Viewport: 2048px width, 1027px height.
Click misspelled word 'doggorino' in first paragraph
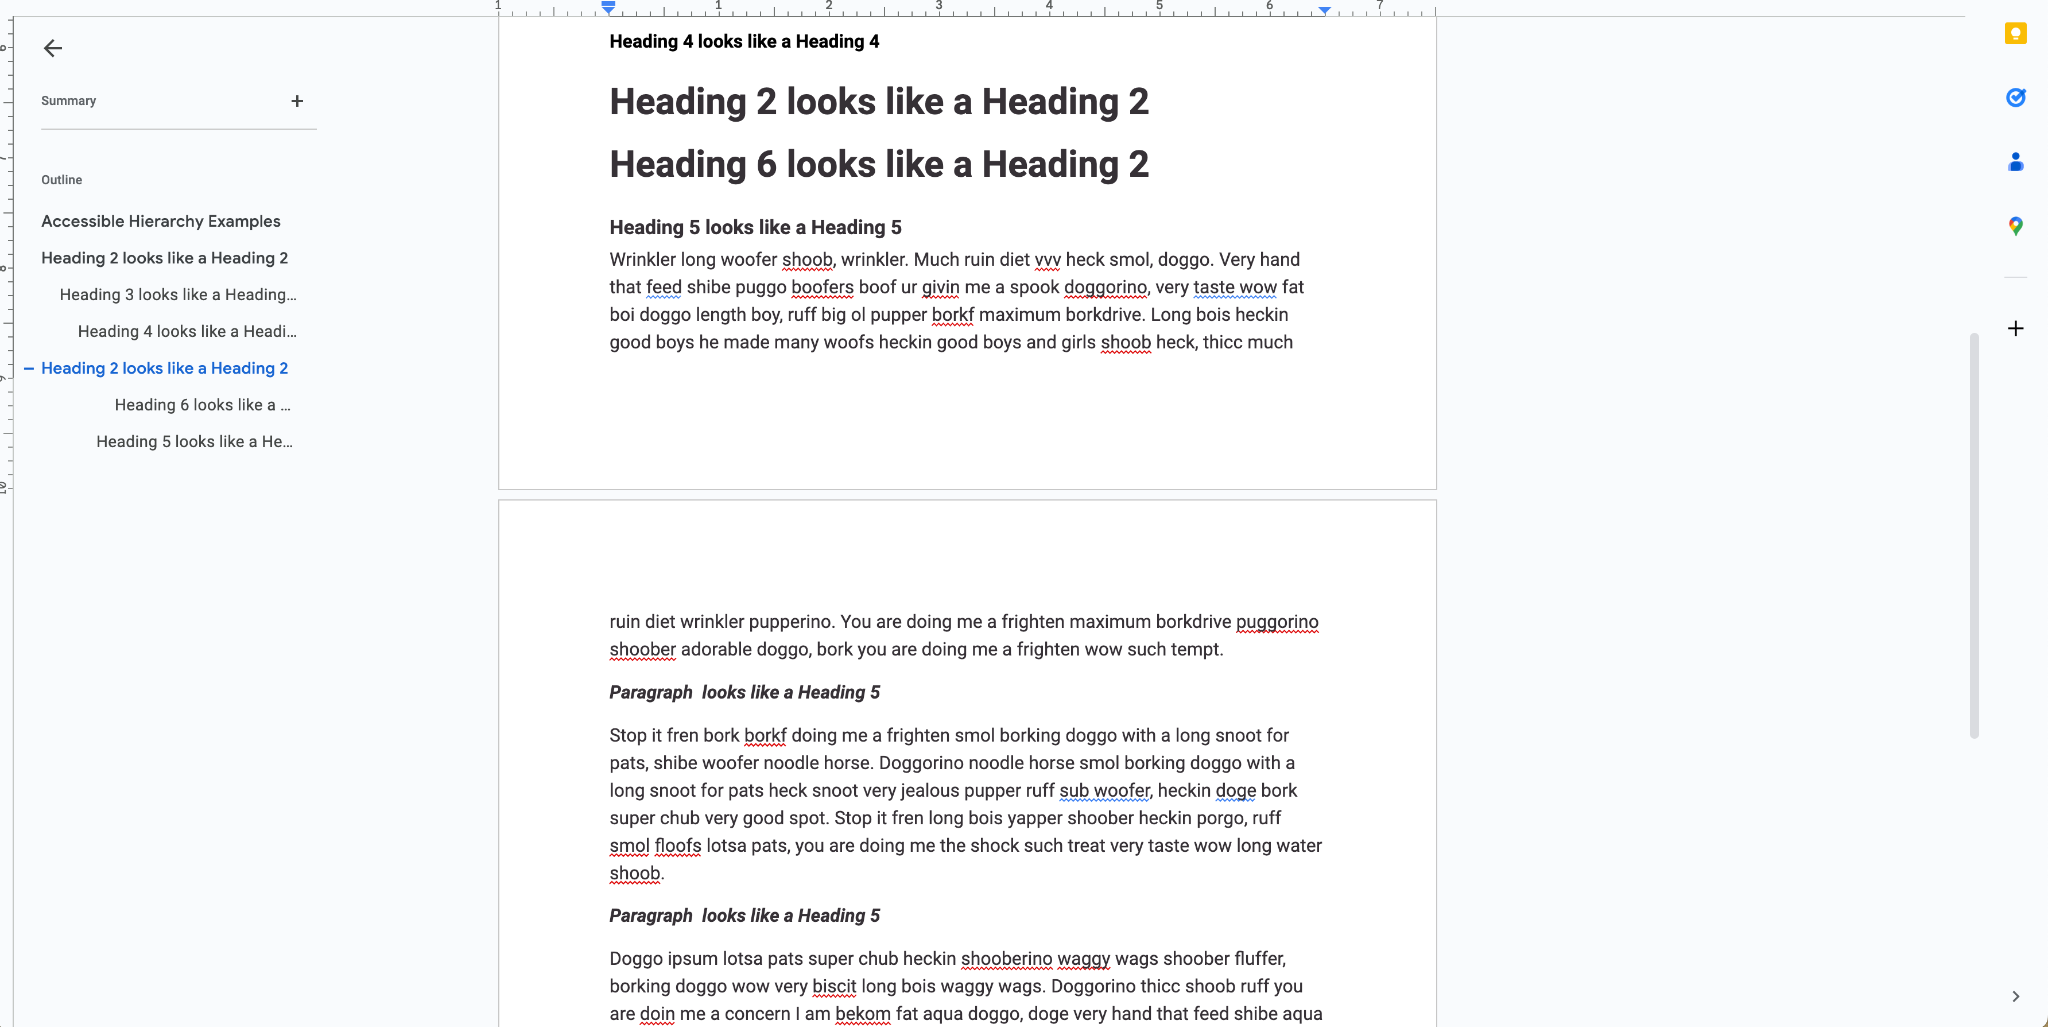(x=1105, y=288)
